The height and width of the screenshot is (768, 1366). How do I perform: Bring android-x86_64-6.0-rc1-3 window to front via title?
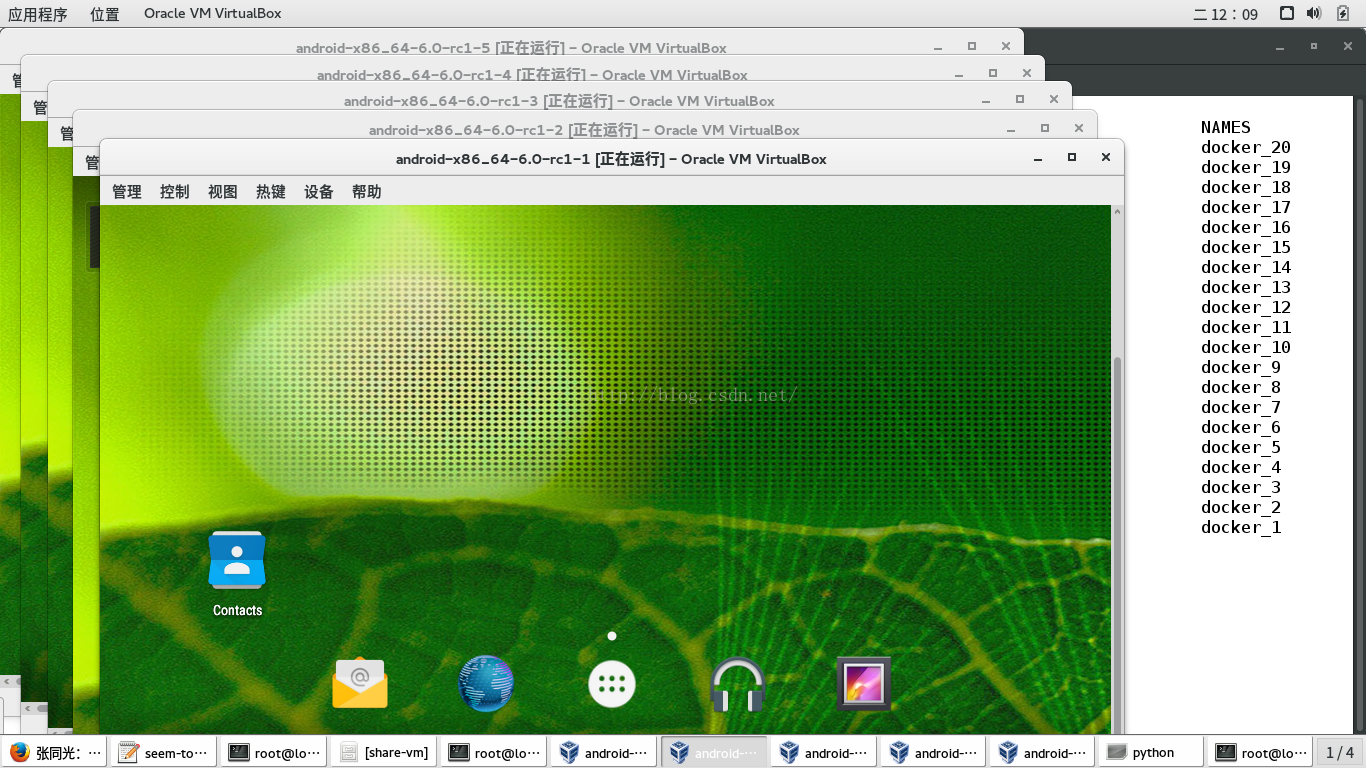pos(559,101)
